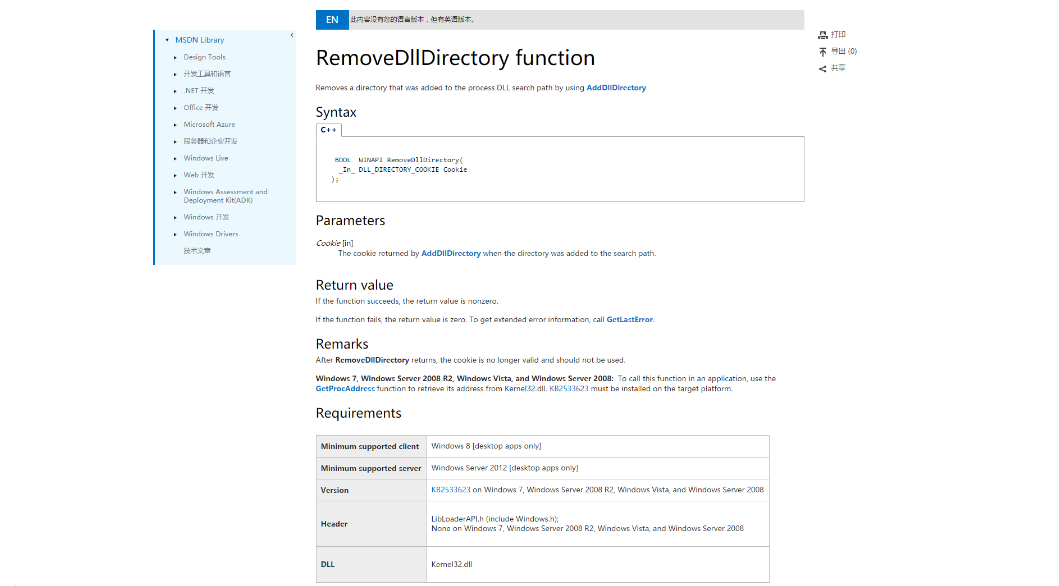Click the export (导出) arrow icon
1059x586 pixels.
pyautogui.click(x=823, y=51)
